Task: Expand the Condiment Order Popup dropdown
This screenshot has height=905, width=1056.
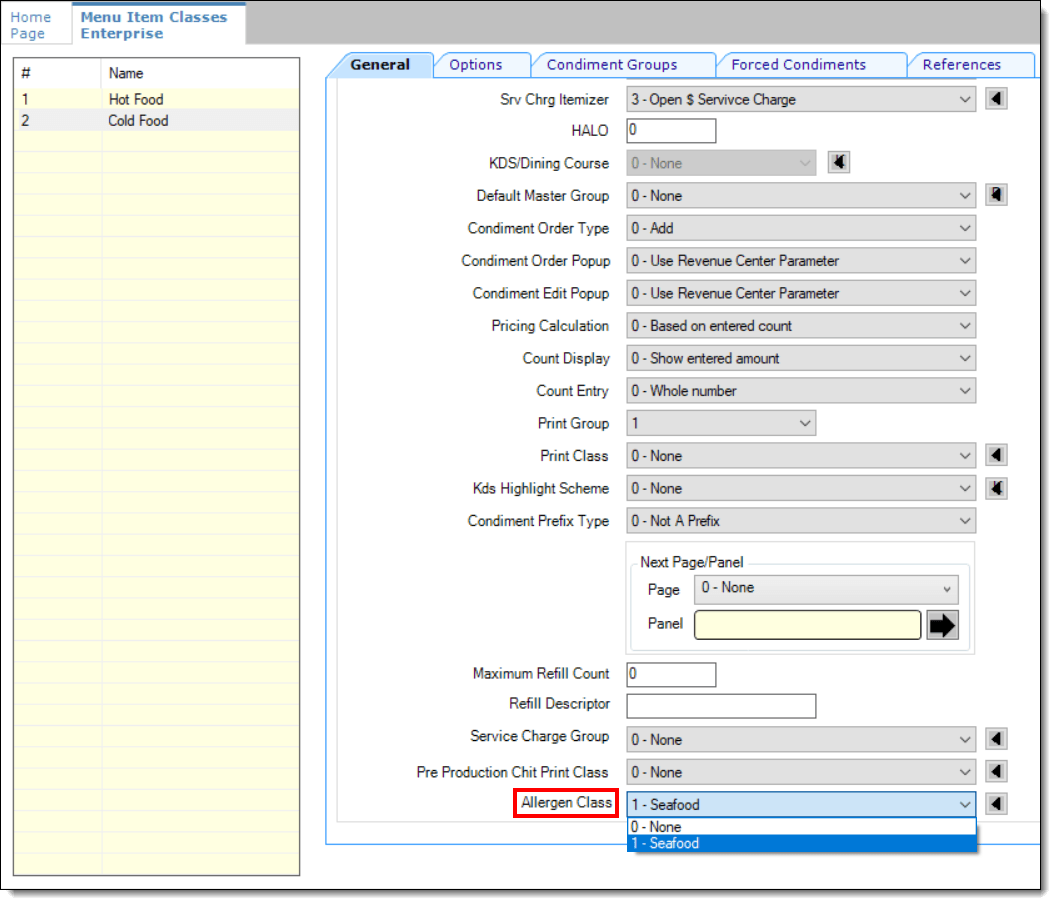Action: (801, 261)
